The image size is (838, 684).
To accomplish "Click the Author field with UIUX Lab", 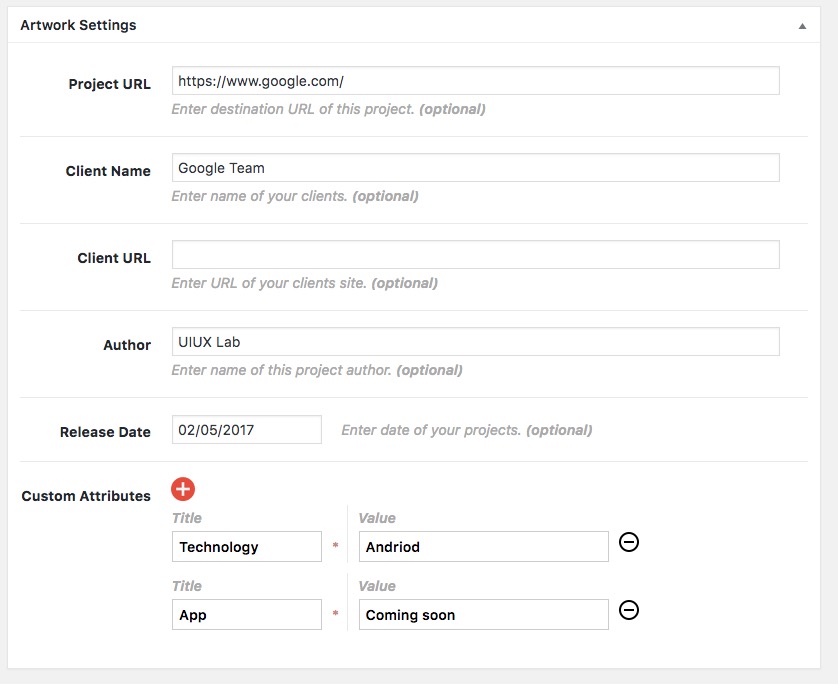I will [475, 342].
